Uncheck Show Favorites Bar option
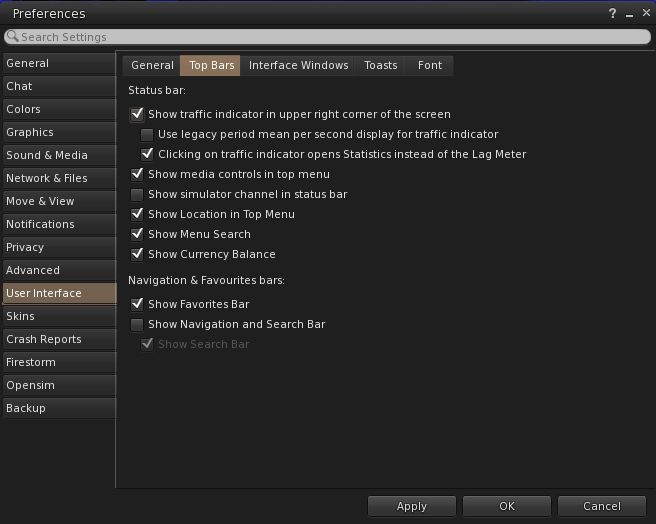This screenshot has width=656, height=524. coord(138,305)
